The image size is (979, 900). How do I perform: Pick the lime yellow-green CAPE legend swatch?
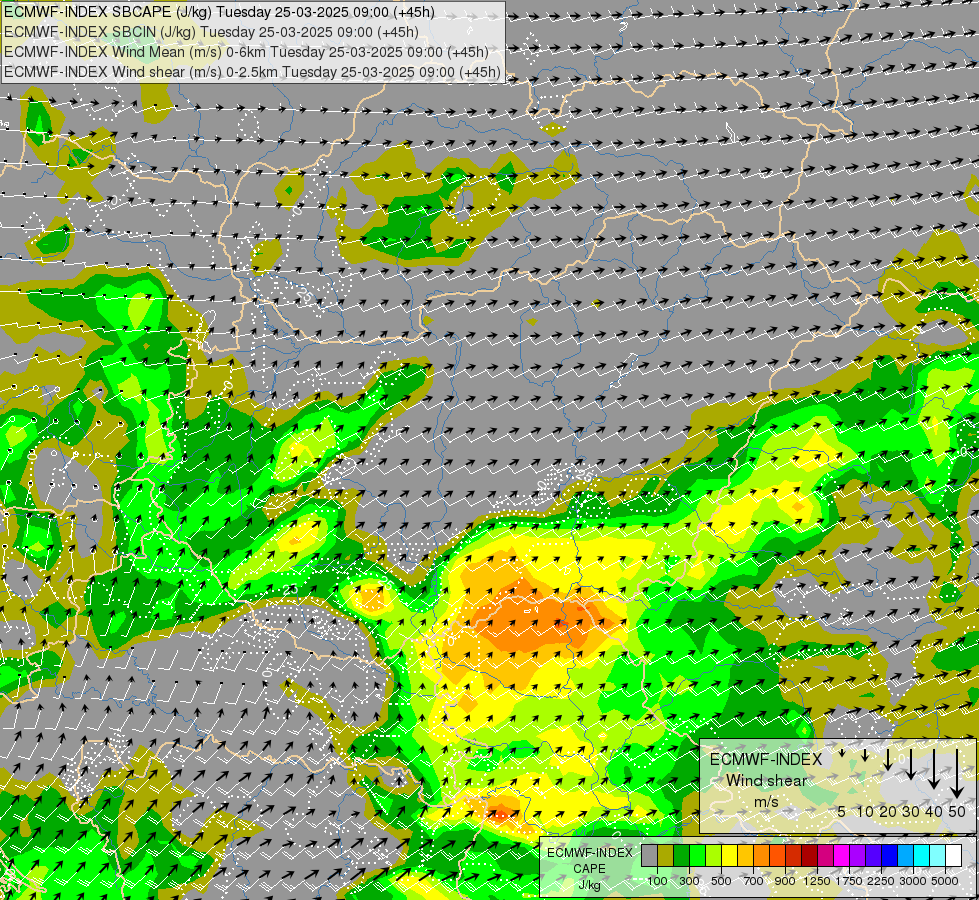pos(714,856)
